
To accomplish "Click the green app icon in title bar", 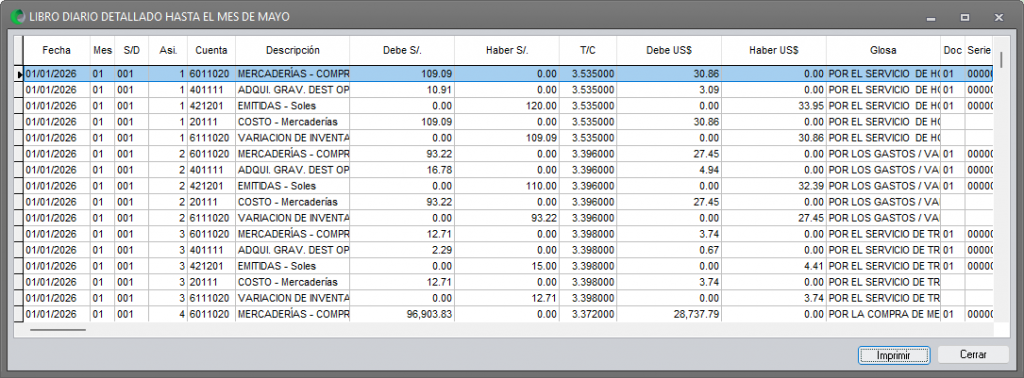I will click(x=18, y=17).
